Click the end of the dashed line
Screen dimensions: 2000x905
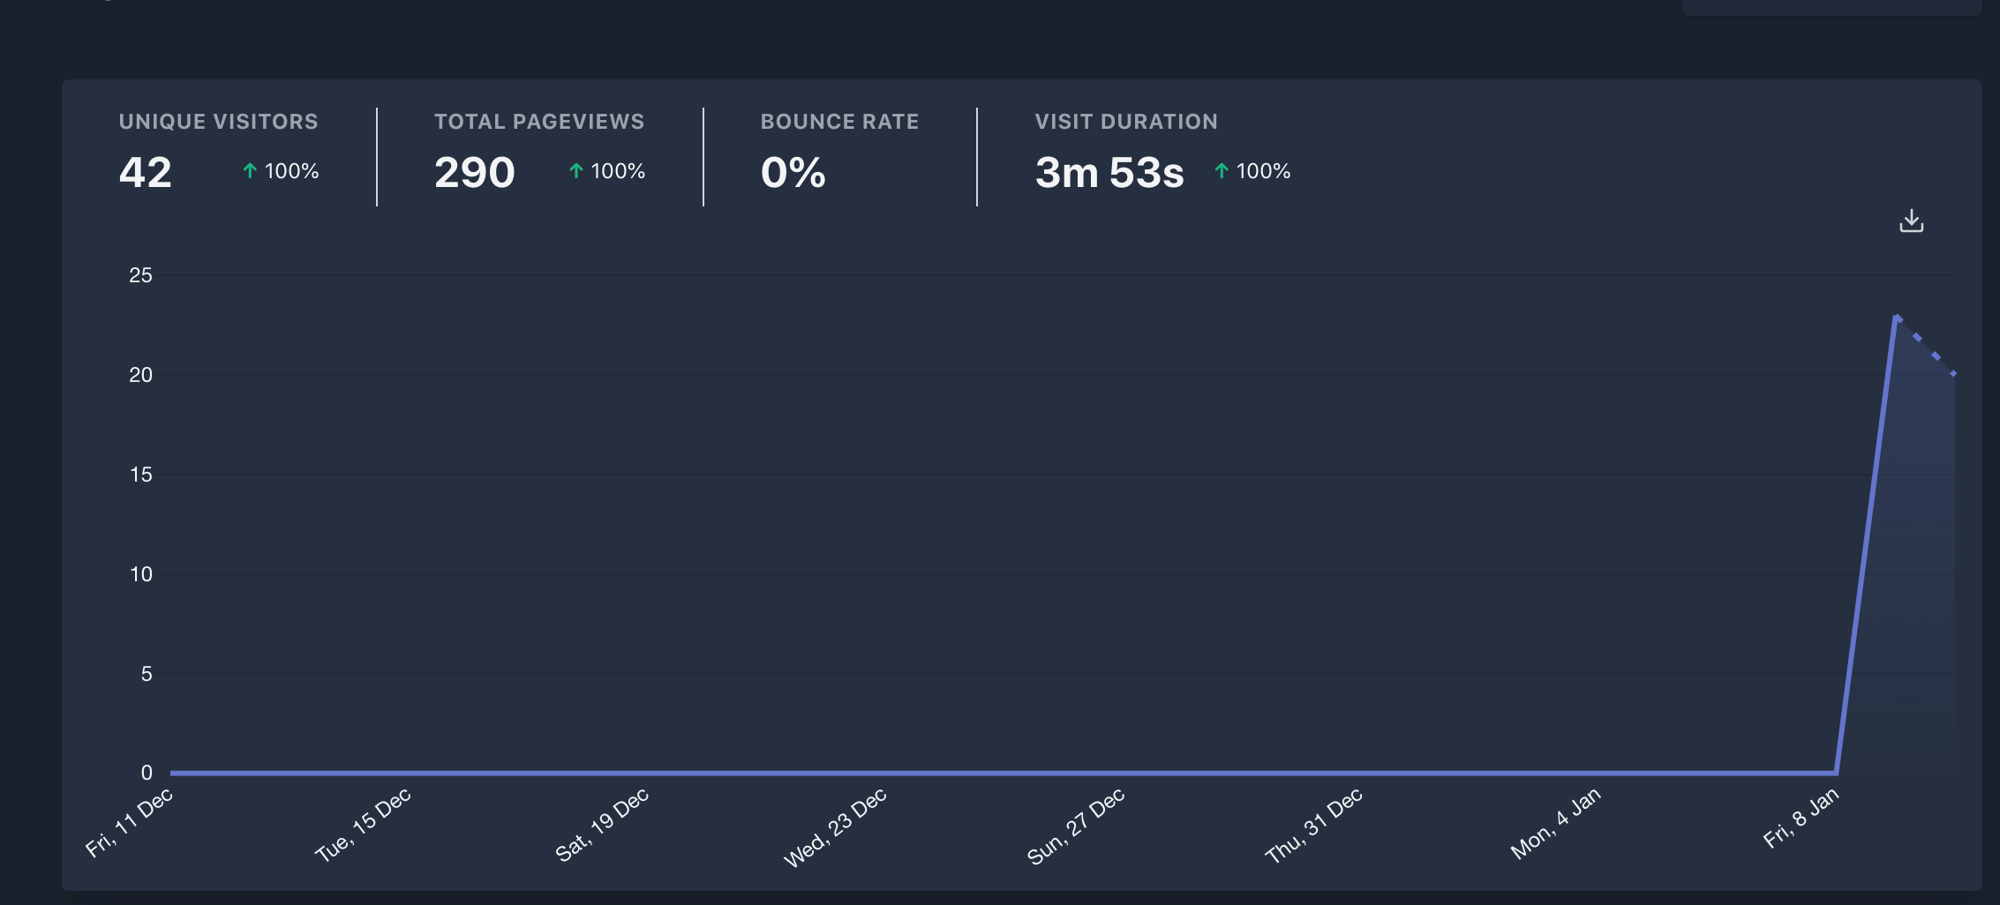(x=1954, y=374)
